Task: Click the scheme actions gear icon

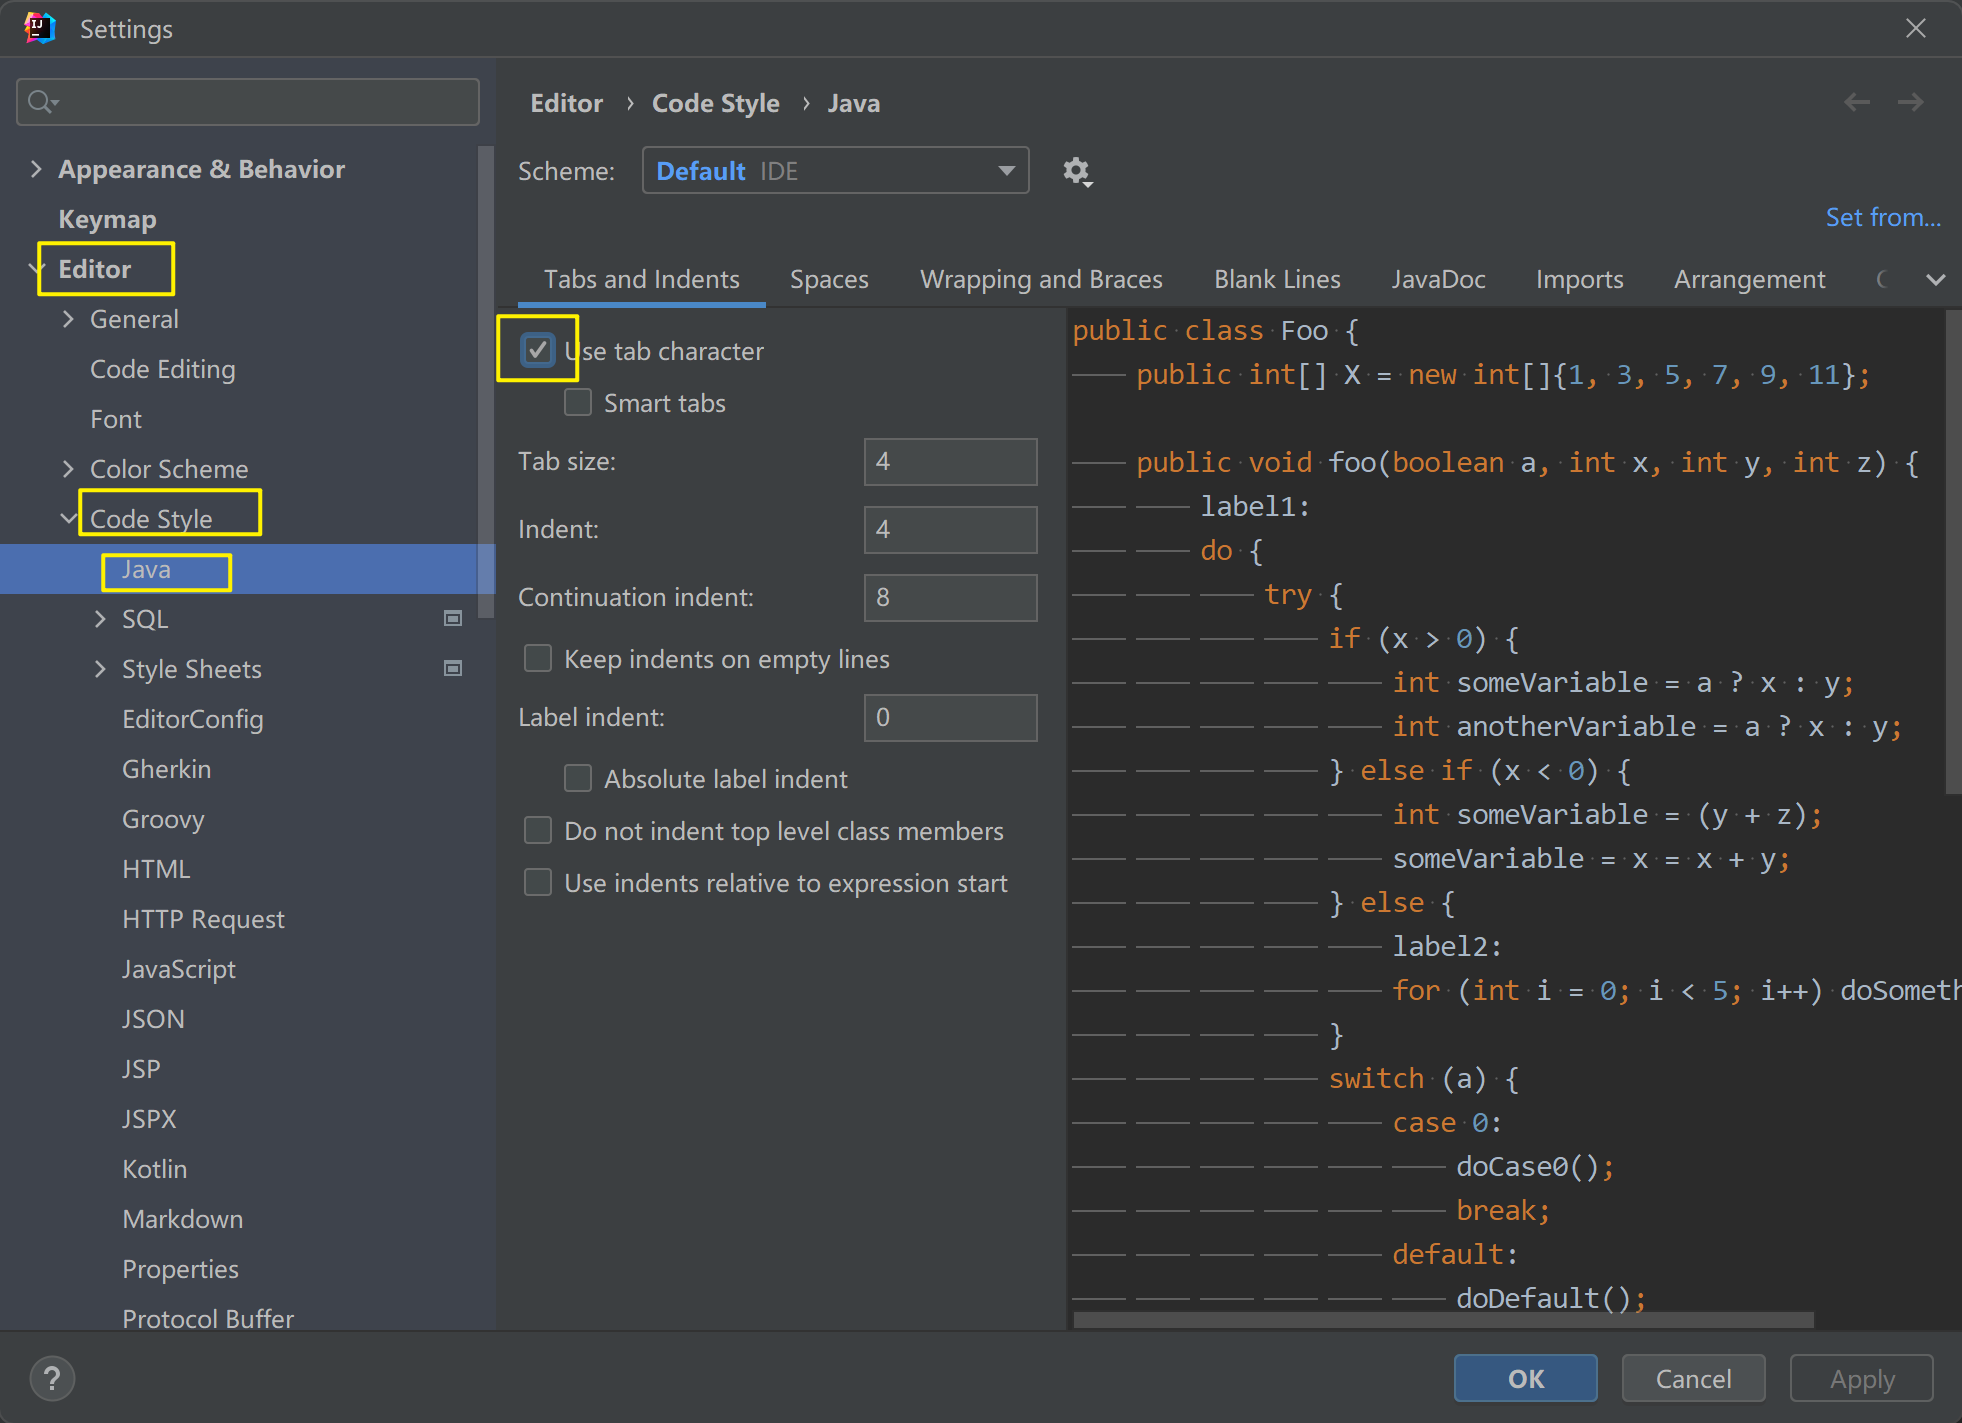Action: pos(1076,172)
